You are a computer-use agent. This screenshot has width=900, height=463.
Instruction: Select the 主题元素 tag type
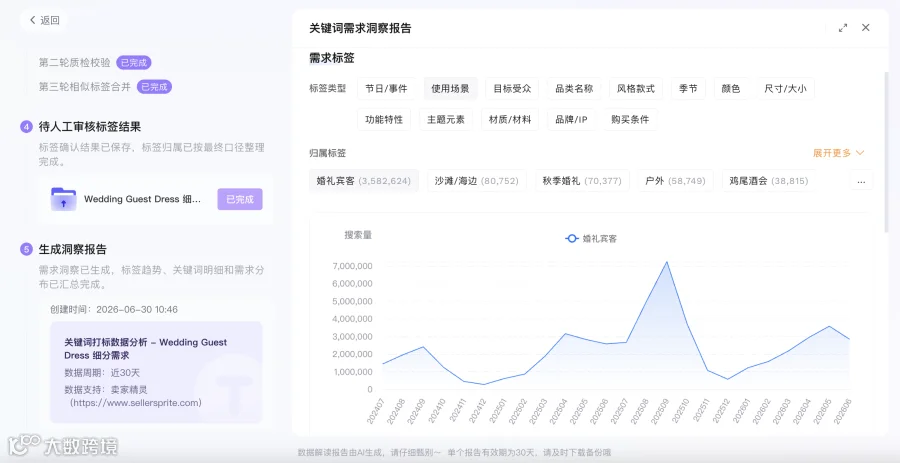446,120
